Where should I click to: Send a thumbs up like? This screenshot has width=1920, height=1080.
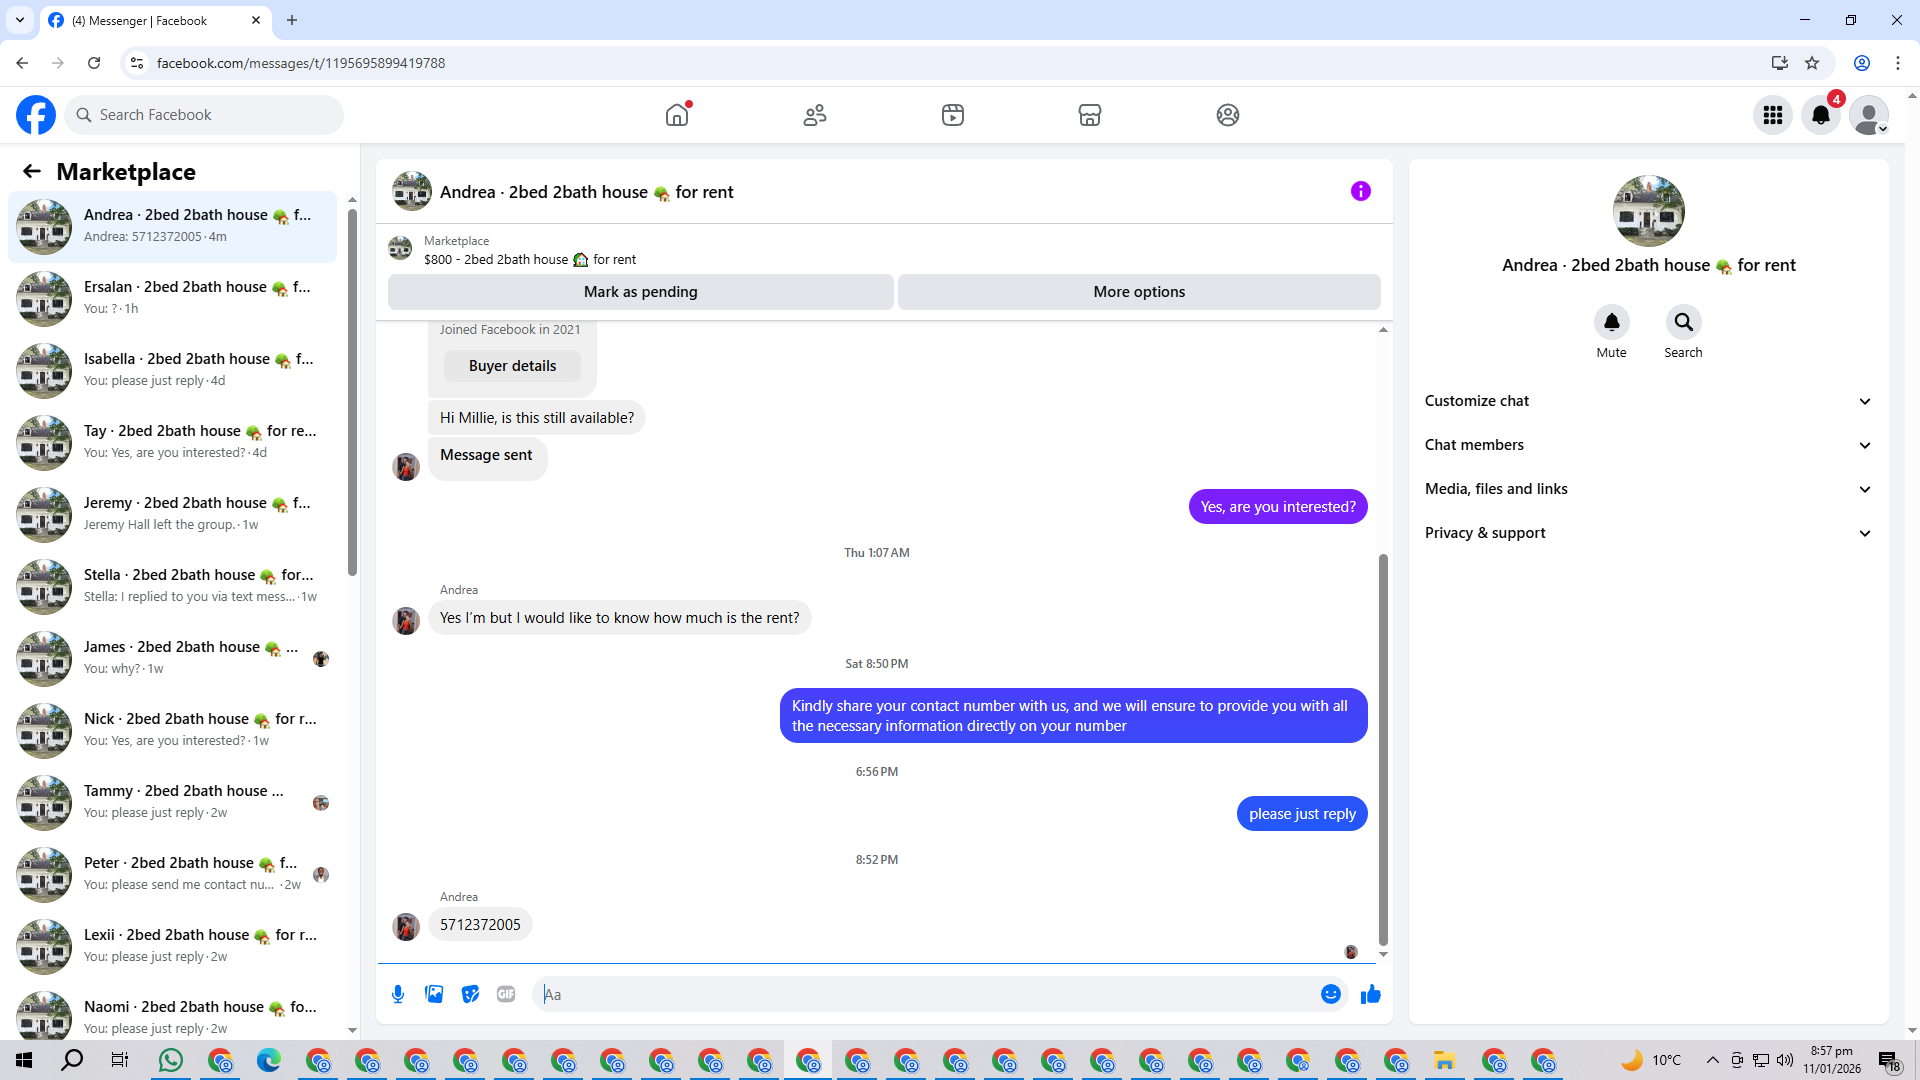point(1371,994)
